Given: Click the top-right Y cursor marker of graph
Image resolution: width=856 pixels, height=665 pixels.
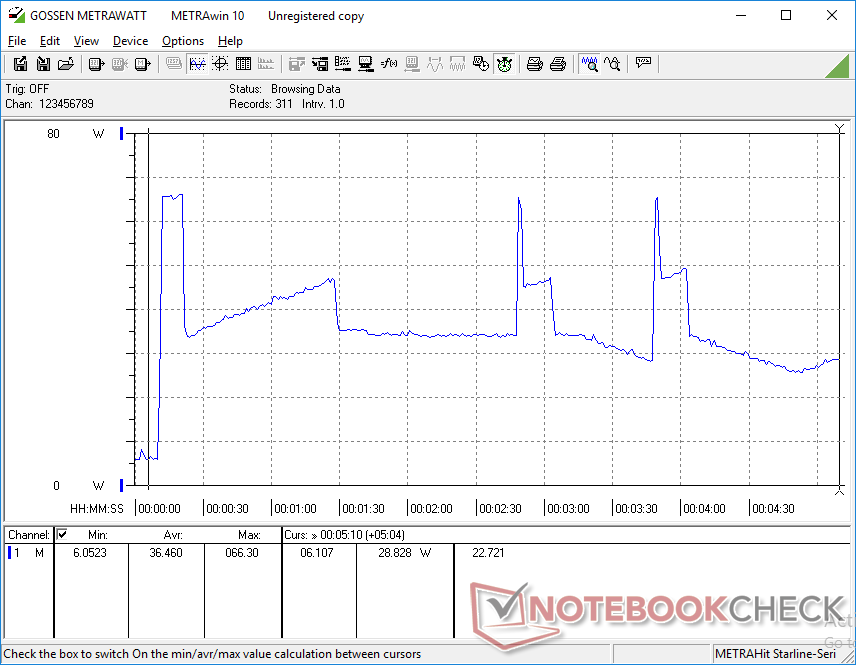Looking at the screenshot, I should tap(840, 129).
